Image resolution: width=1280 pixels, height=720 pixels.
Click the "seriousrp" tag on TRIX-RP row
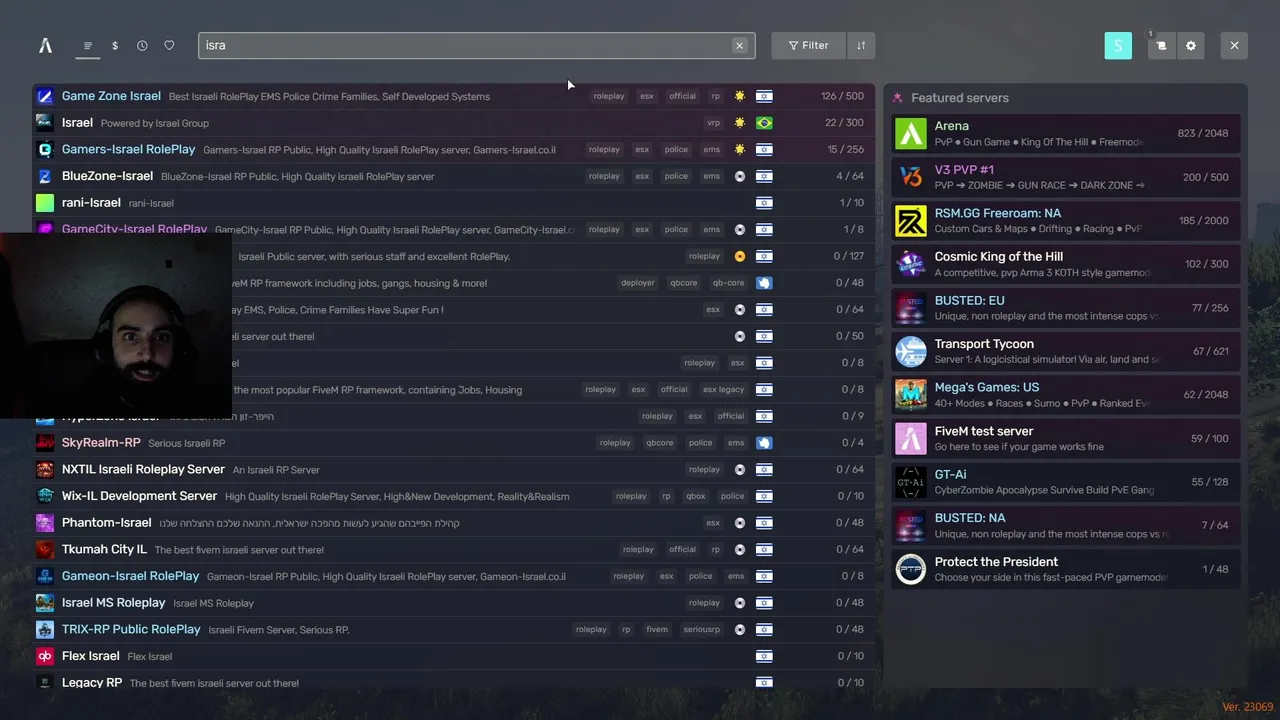click(701, 629)
